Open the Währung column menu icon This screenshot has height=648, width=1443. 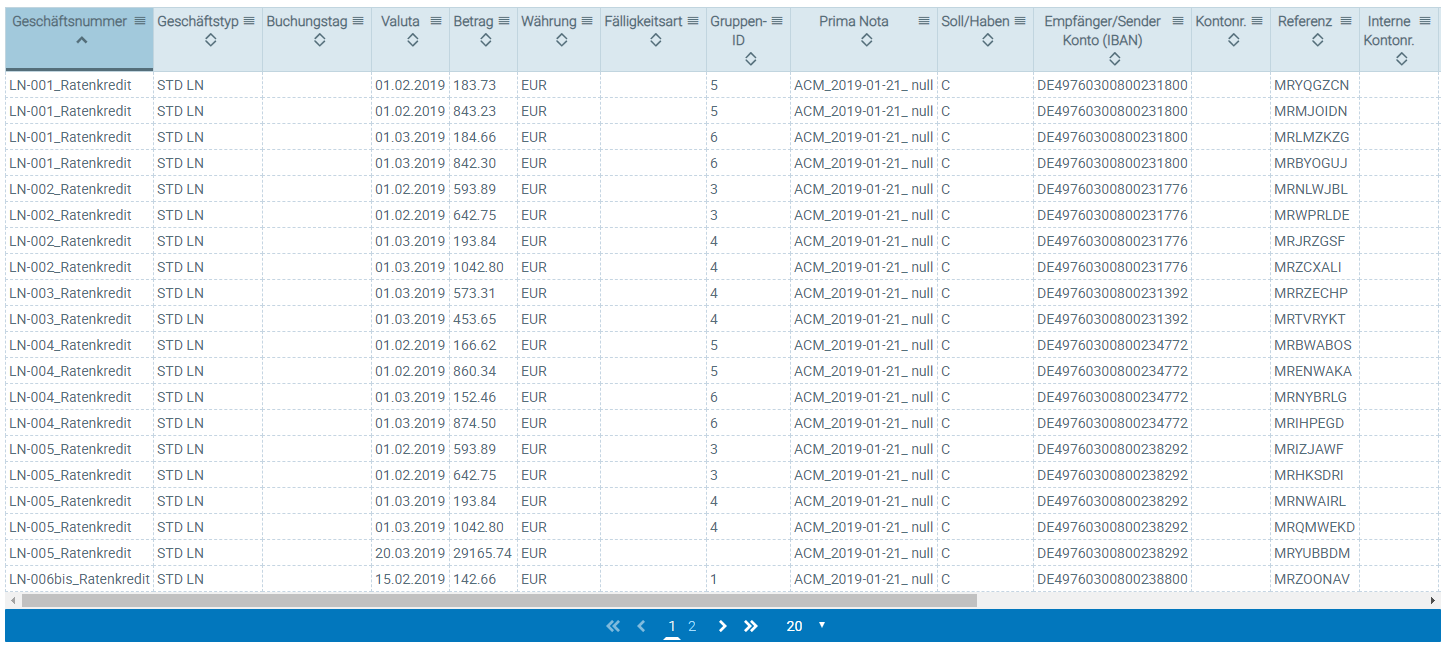(x=587, y=21)
